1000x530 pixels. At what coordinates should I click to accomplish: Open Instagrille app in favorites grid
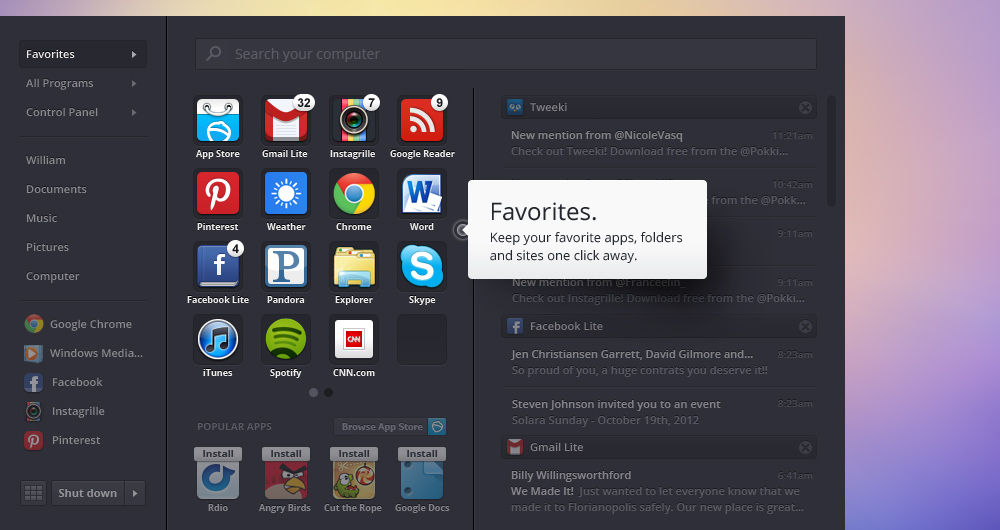click(353, 120)
